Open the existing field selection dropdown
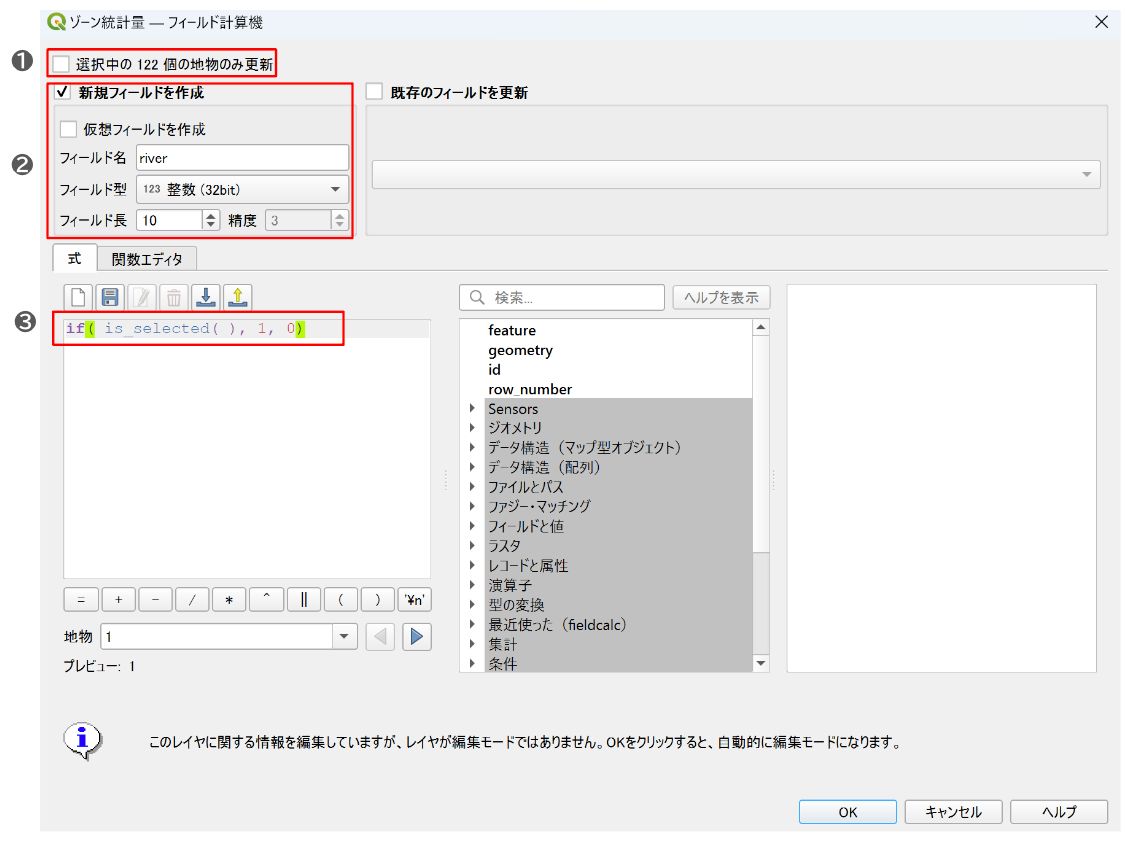The height and width of the screenshot is (850, 1126). pos(736,174)
